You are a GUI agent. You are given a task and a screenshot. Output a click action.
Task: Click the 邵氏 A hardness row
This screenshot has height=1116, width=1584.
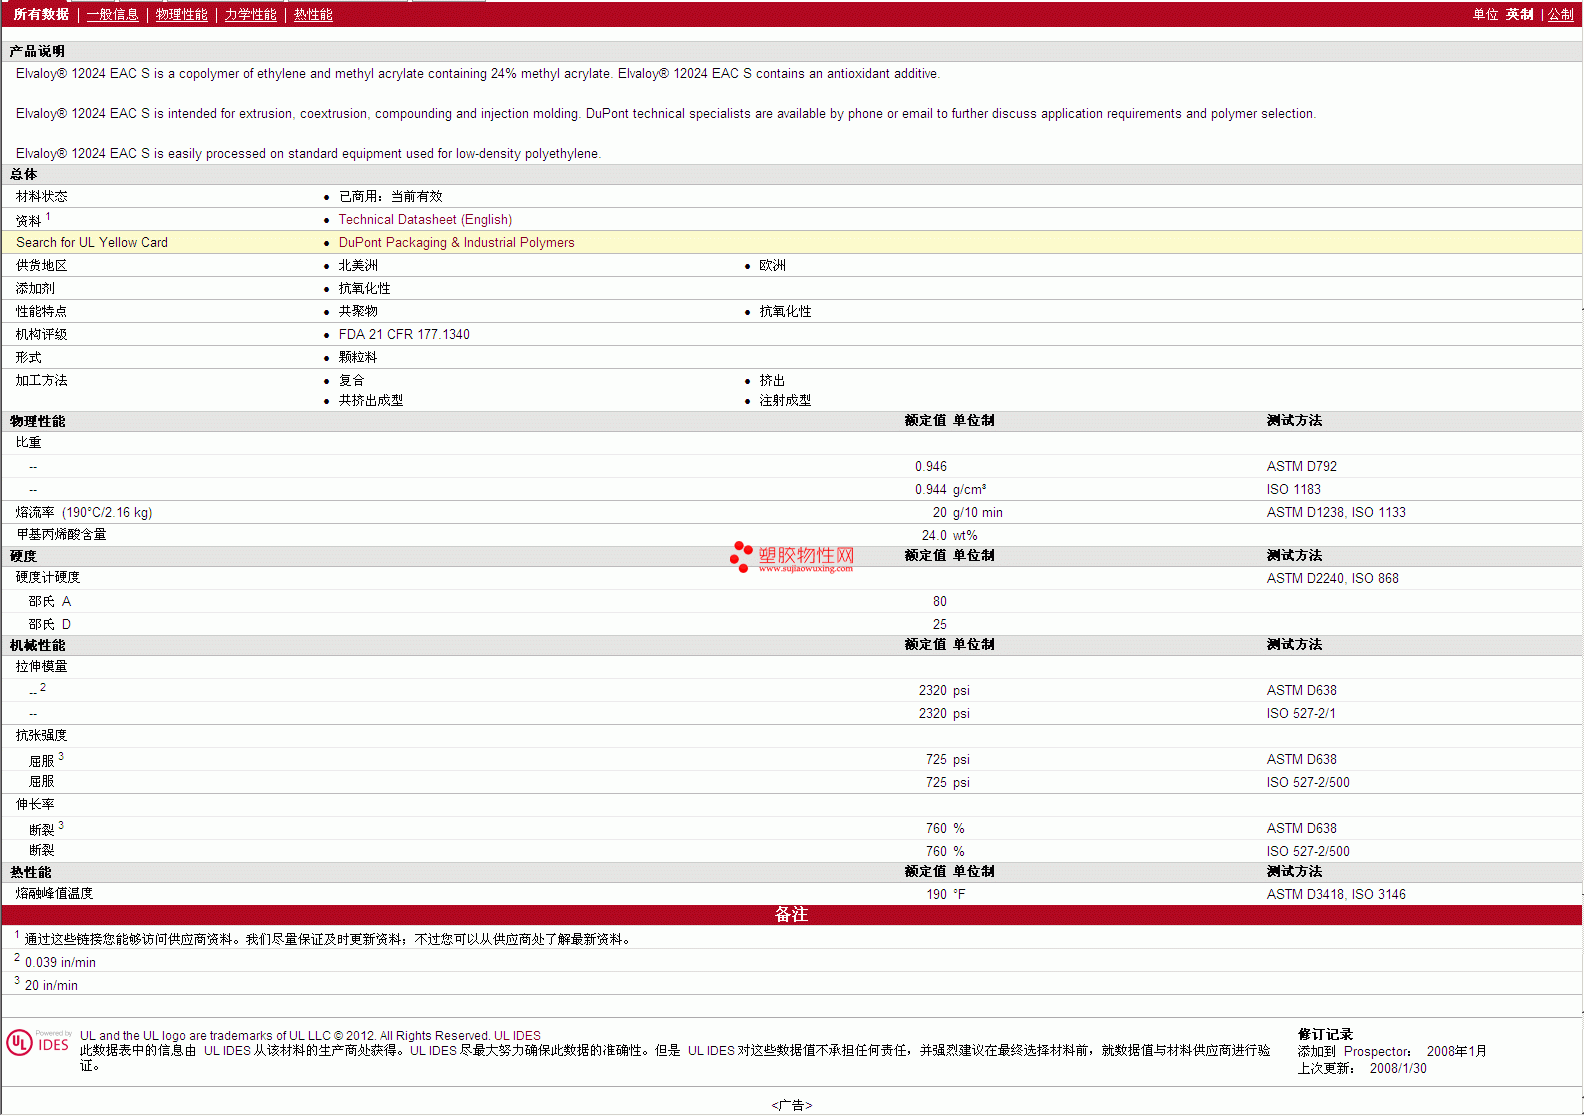[x=50, y=601]
